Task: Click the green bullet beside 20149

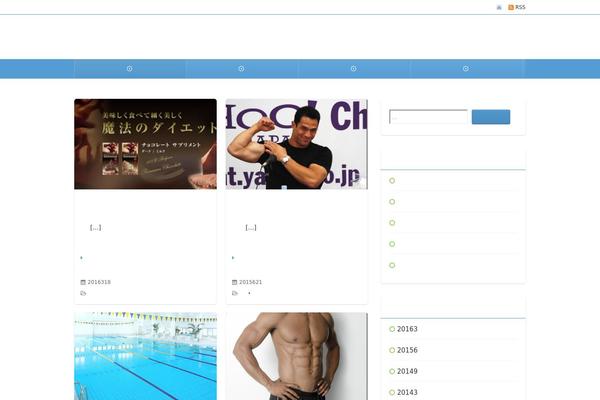Action: point(392,371)
